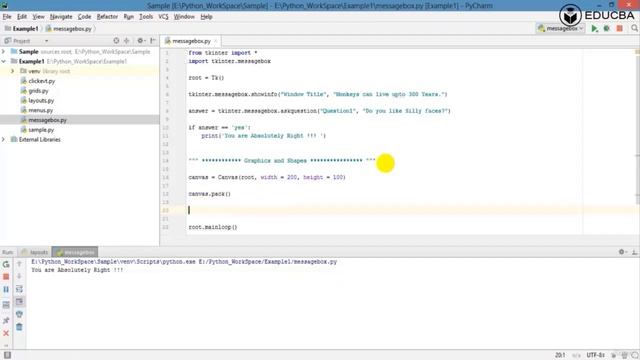640x360 pixels.
Task: Collapse the Example1 project node
Action: click(x=4, y=61)
